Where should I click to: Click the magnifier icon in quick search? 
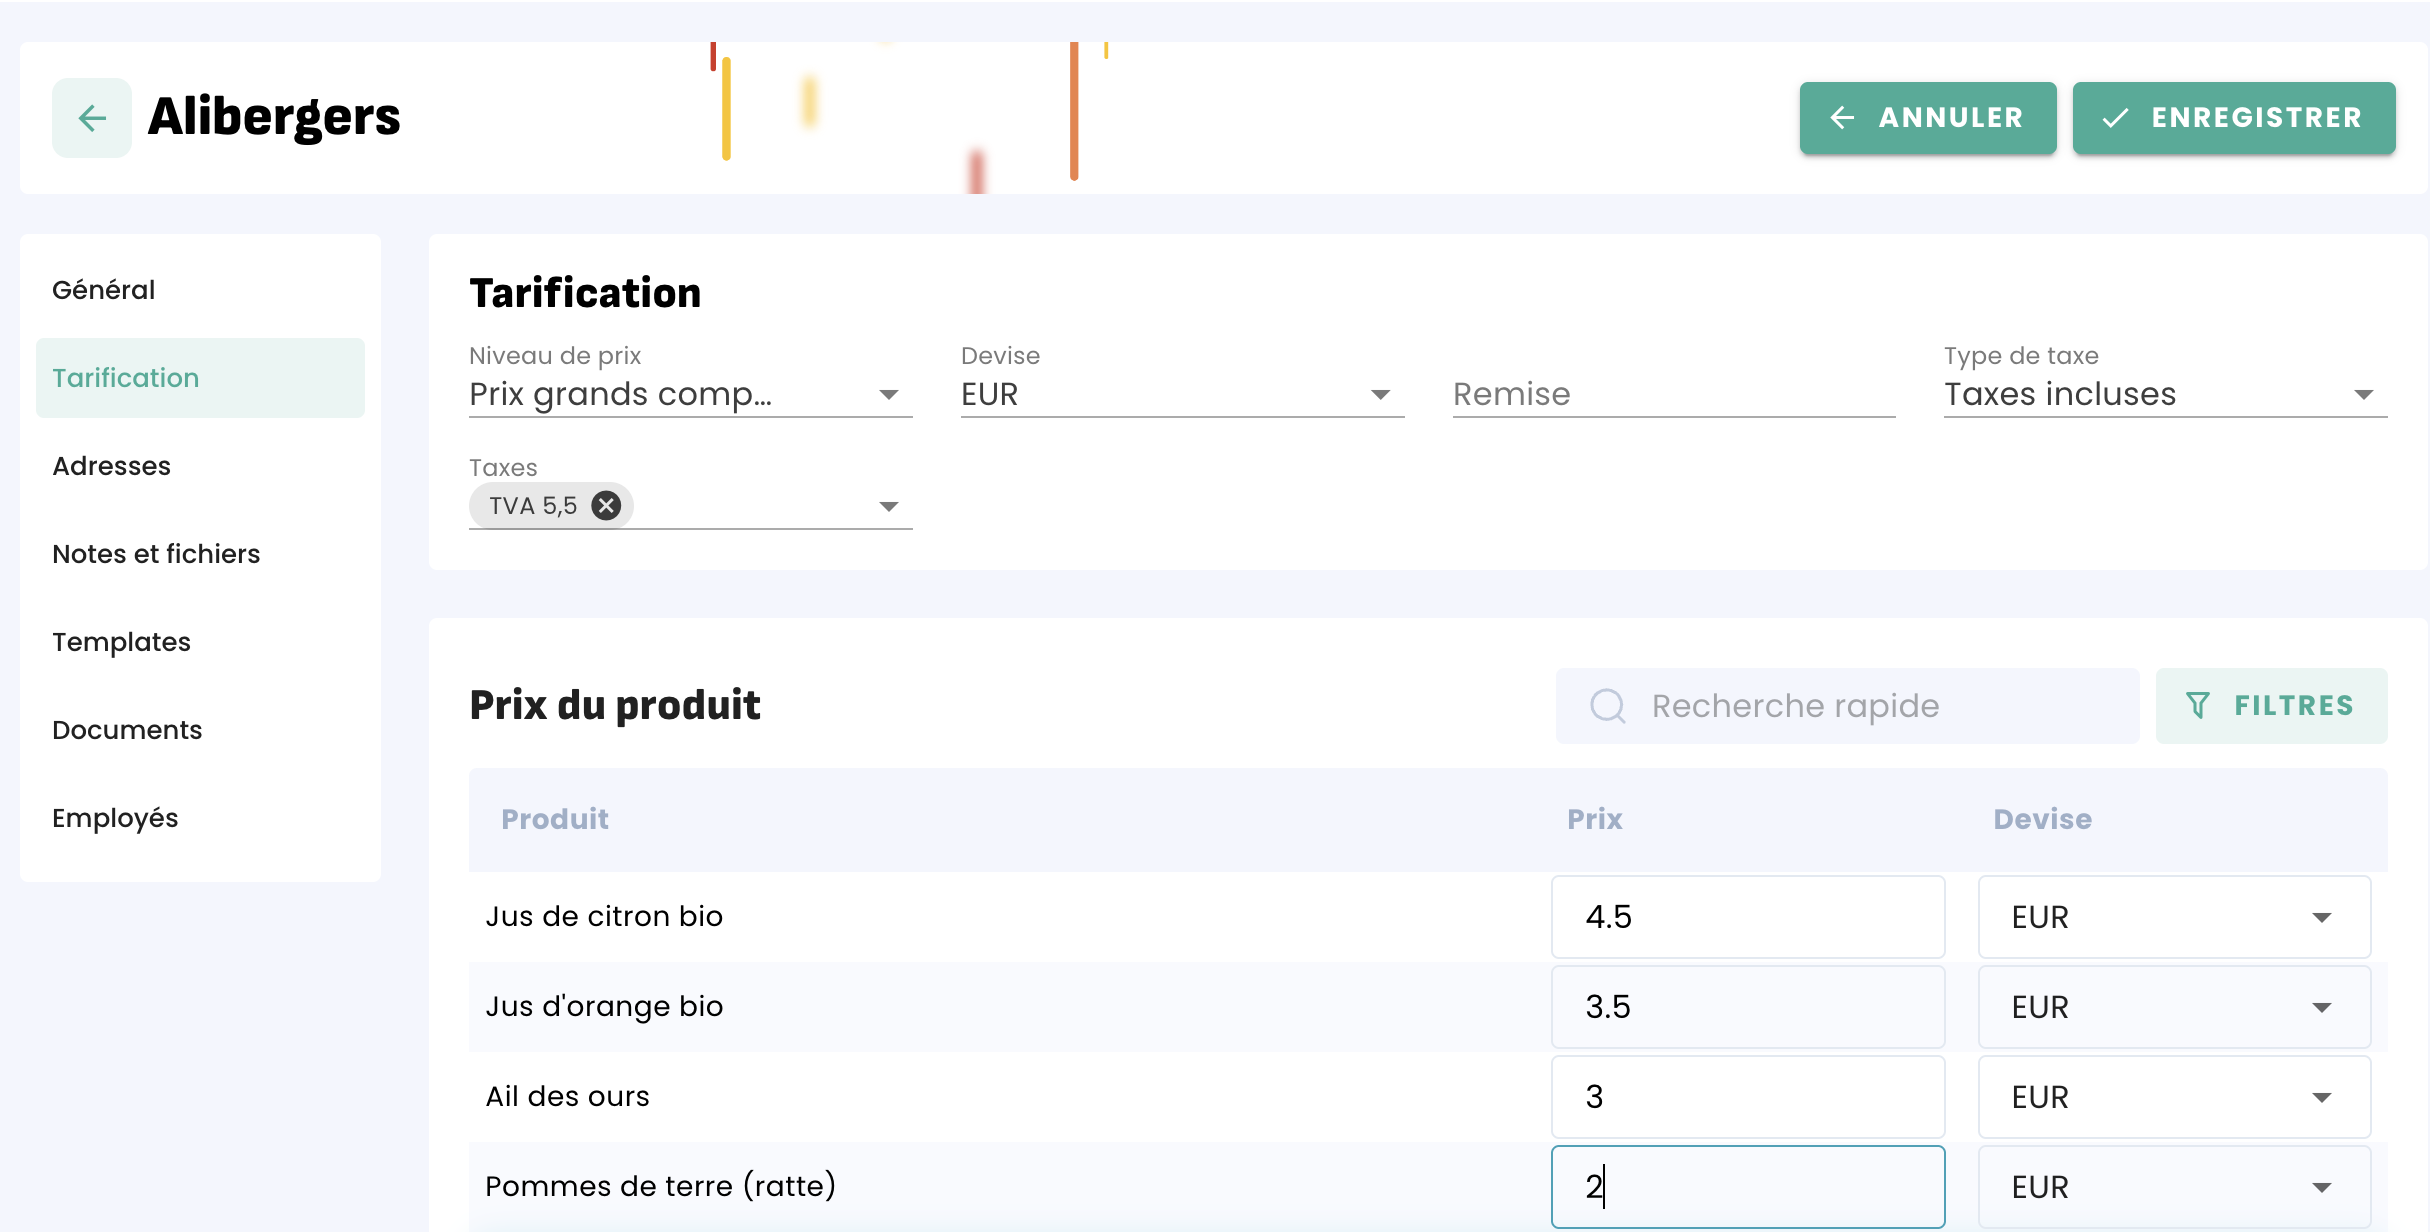coord(1607,706)
